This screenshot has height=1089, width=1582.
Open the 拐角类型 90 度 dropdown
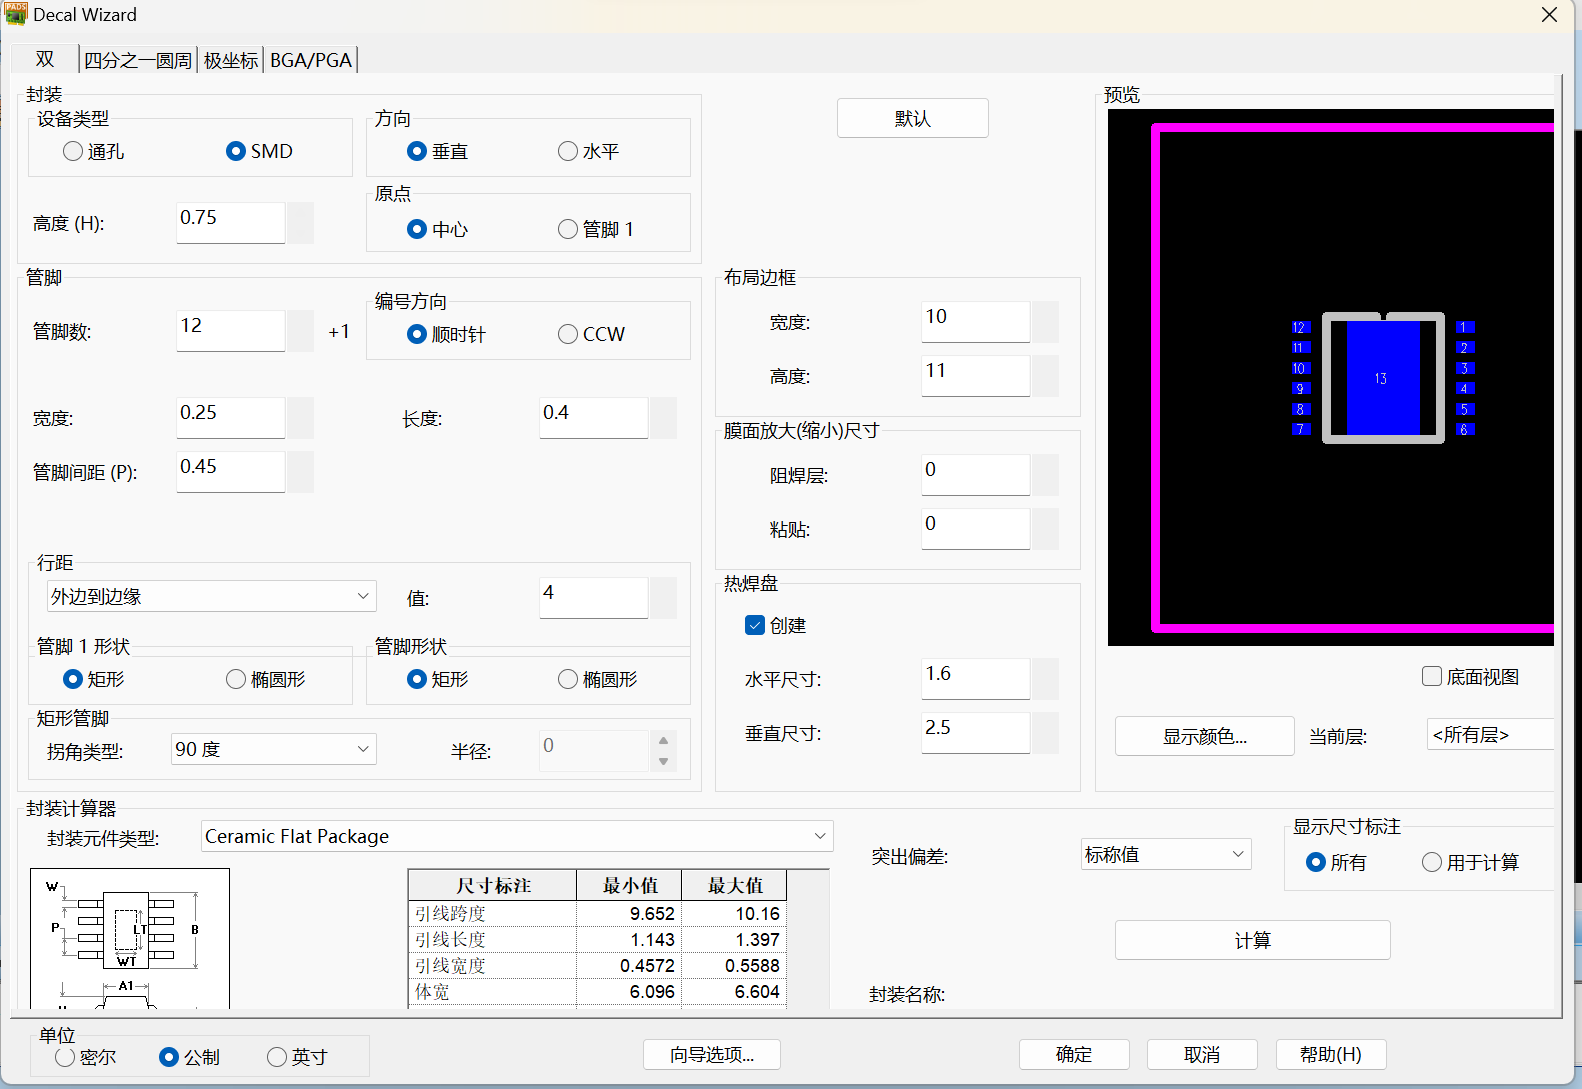[274, 749]
